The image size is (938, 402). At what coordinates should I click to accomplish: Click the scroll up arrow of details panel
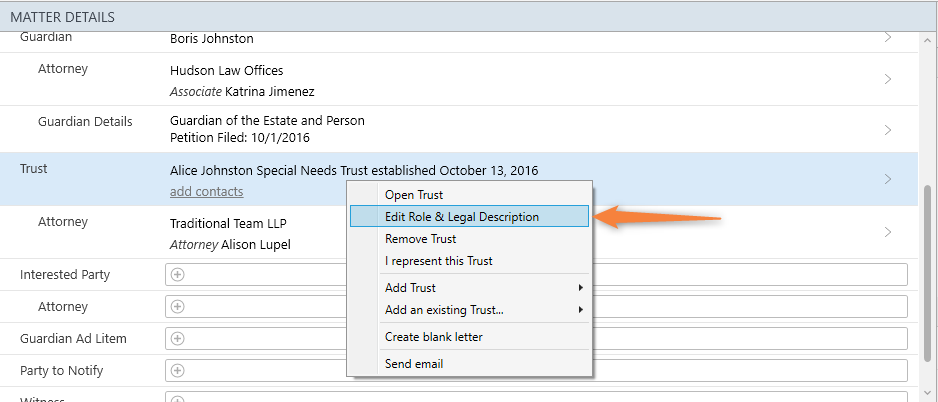click(x=928, y=40)
